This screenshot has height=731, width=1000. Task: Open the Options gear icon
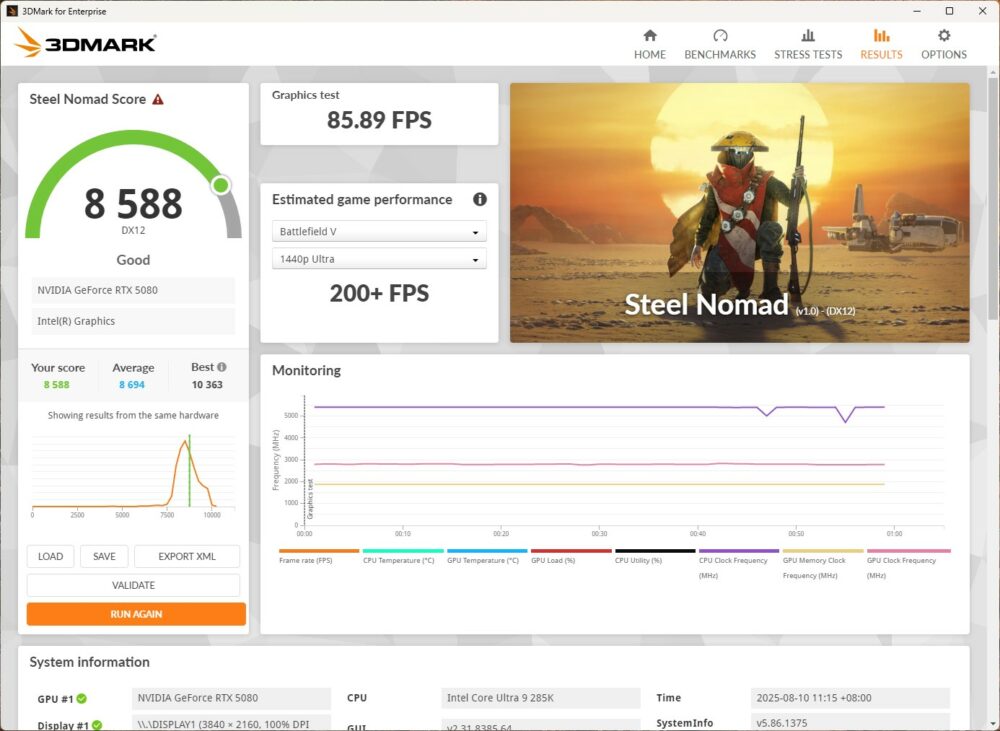944,36
